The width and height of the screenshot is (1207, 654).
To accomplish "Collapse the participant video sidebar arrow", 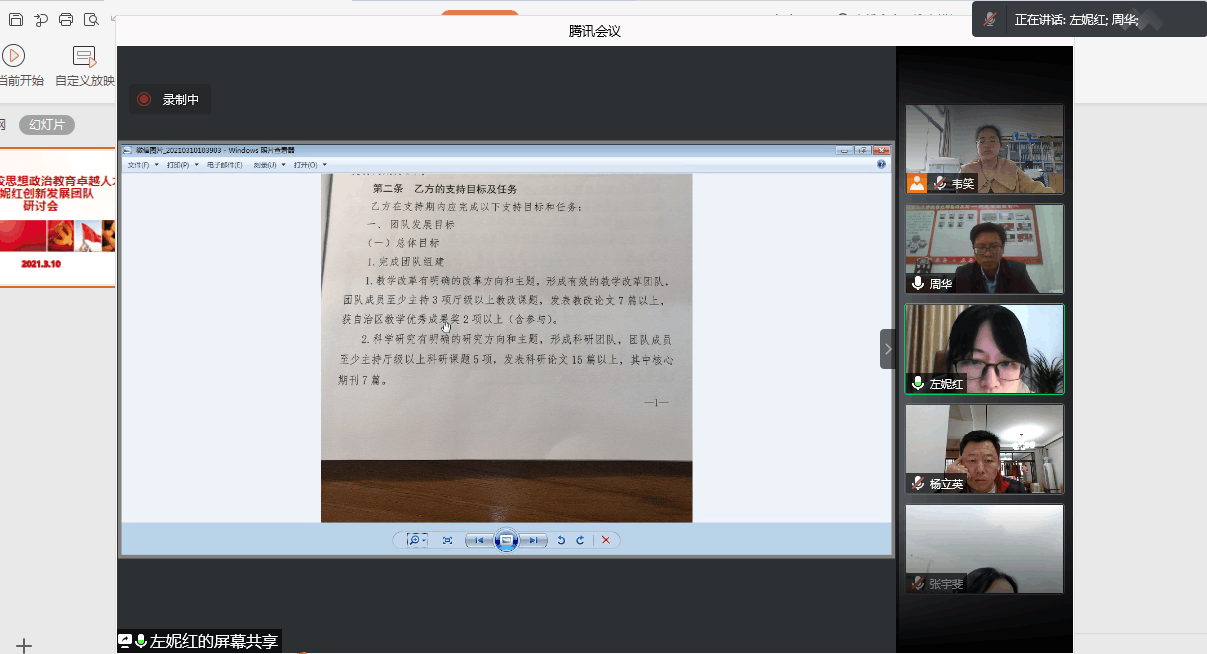I will click(887, 349).
